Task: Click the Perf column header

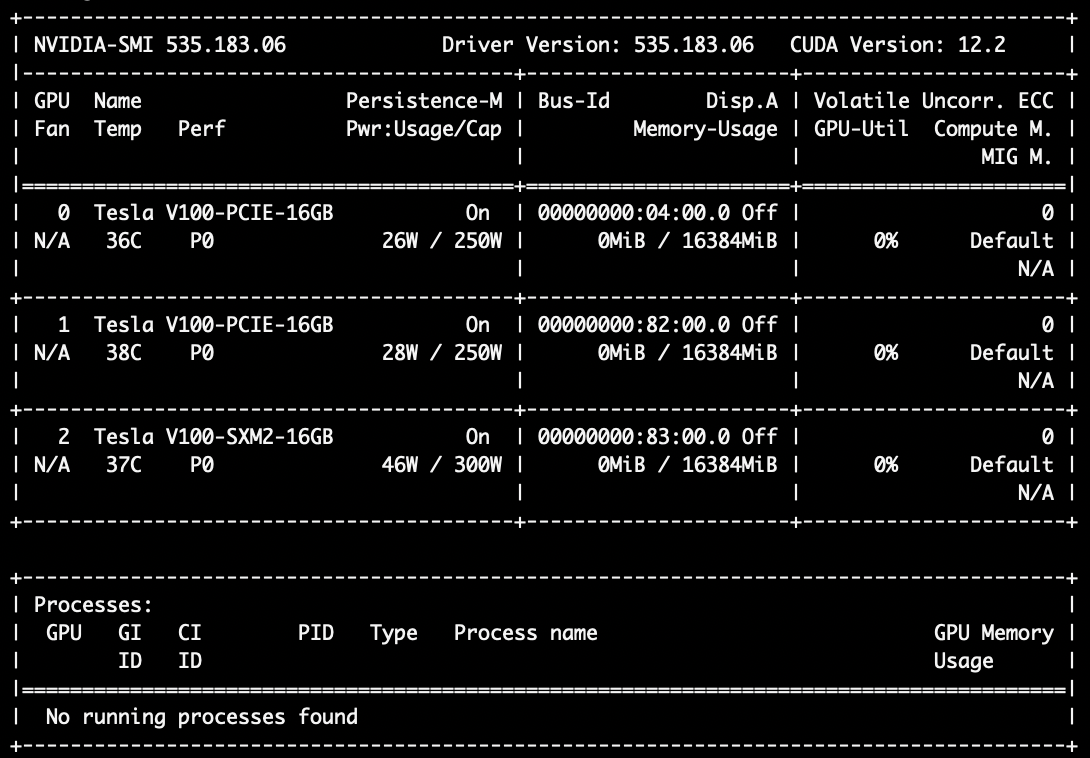Action: click(202, 129)
